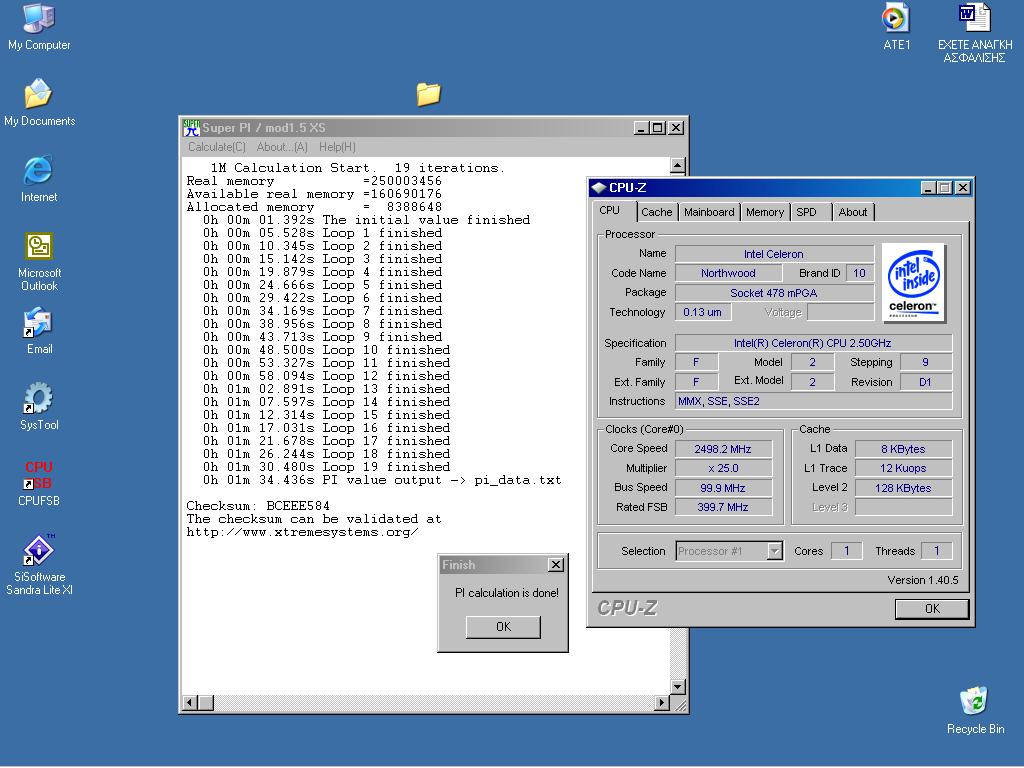This screenshot has height=768, width=1024.
Task: Click the Code Name field 'Northwood'
Action: 728,273
